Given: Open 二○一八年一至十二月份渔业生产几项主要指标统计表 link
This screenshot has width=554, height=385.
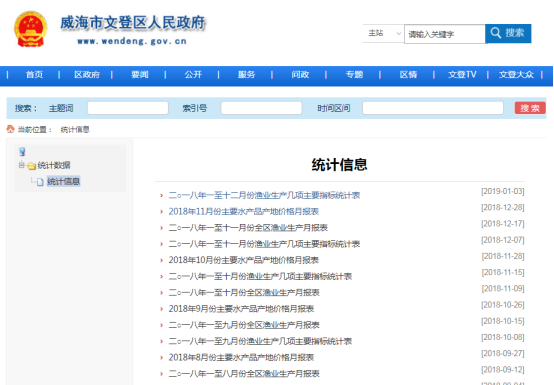Looking at the screenshot, I should coord(264,195).
